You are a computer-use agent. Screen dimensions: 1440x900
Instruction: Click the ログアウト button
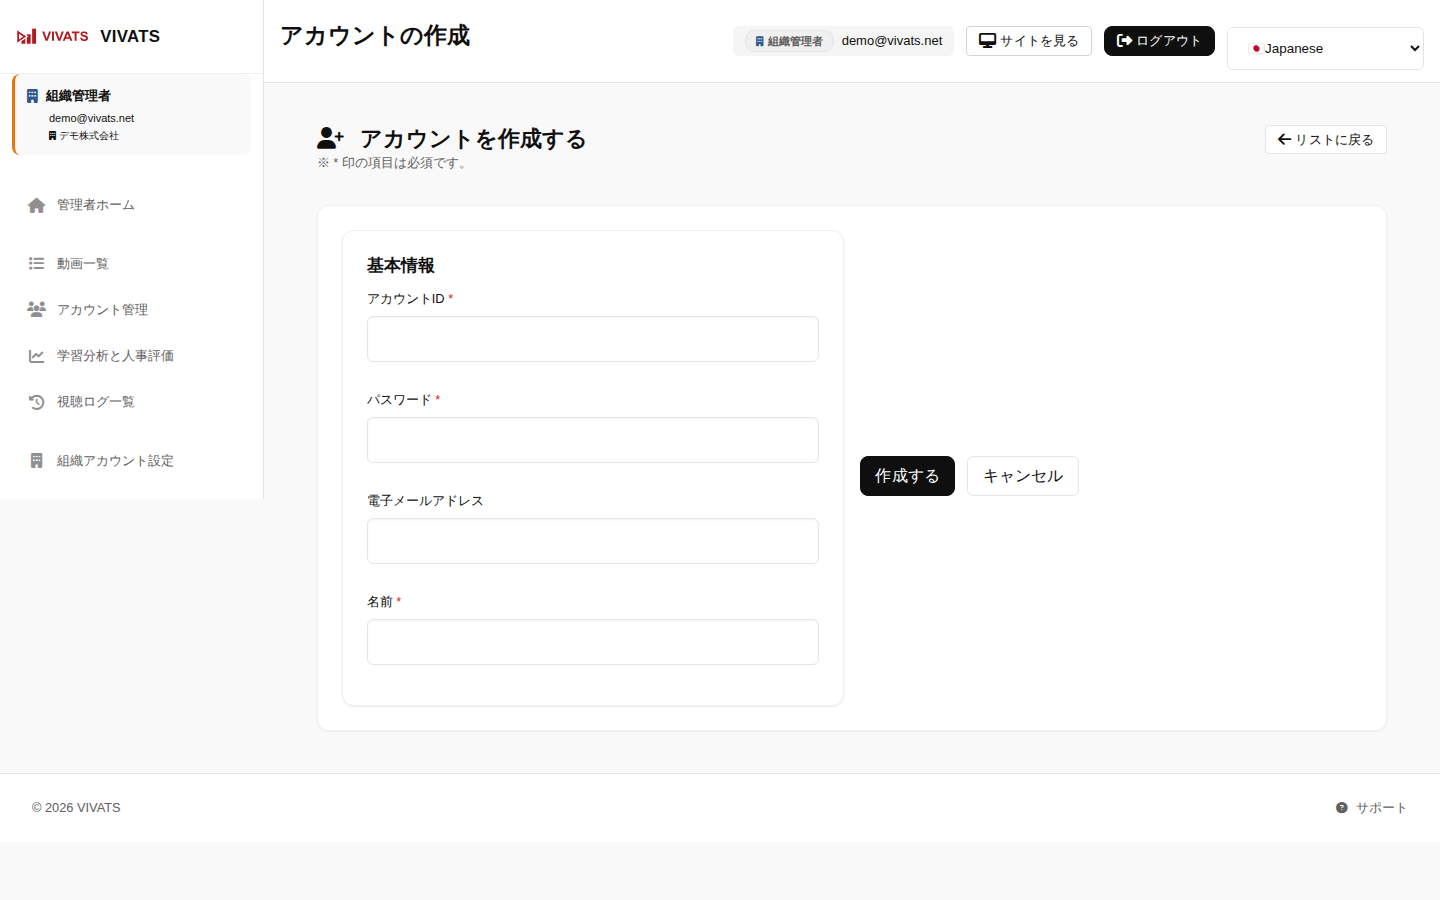click(x=1159, y=41)
